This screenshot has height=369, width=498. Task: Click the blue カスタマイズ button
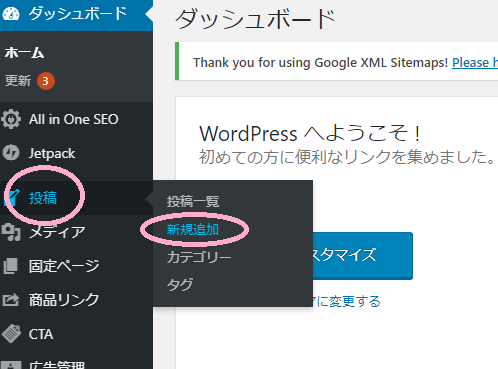[363, 255]
